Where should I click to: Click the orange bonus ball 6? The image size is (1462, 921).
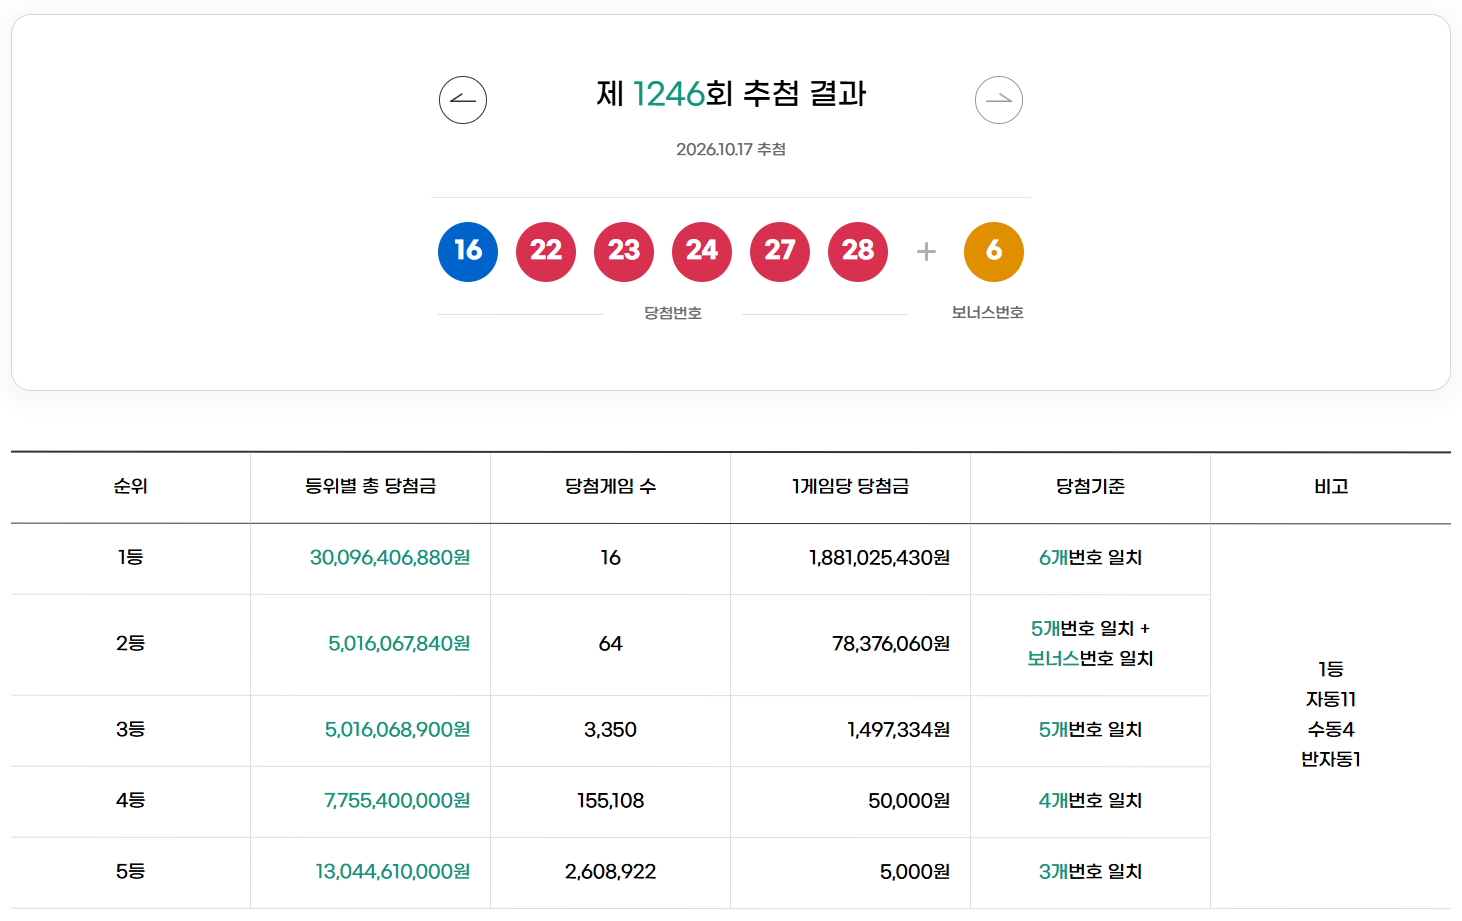pos(994,252)
